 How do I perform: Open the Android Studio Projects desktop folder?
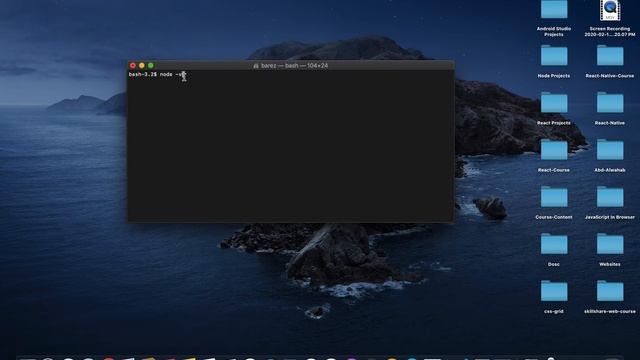point(554,10)
